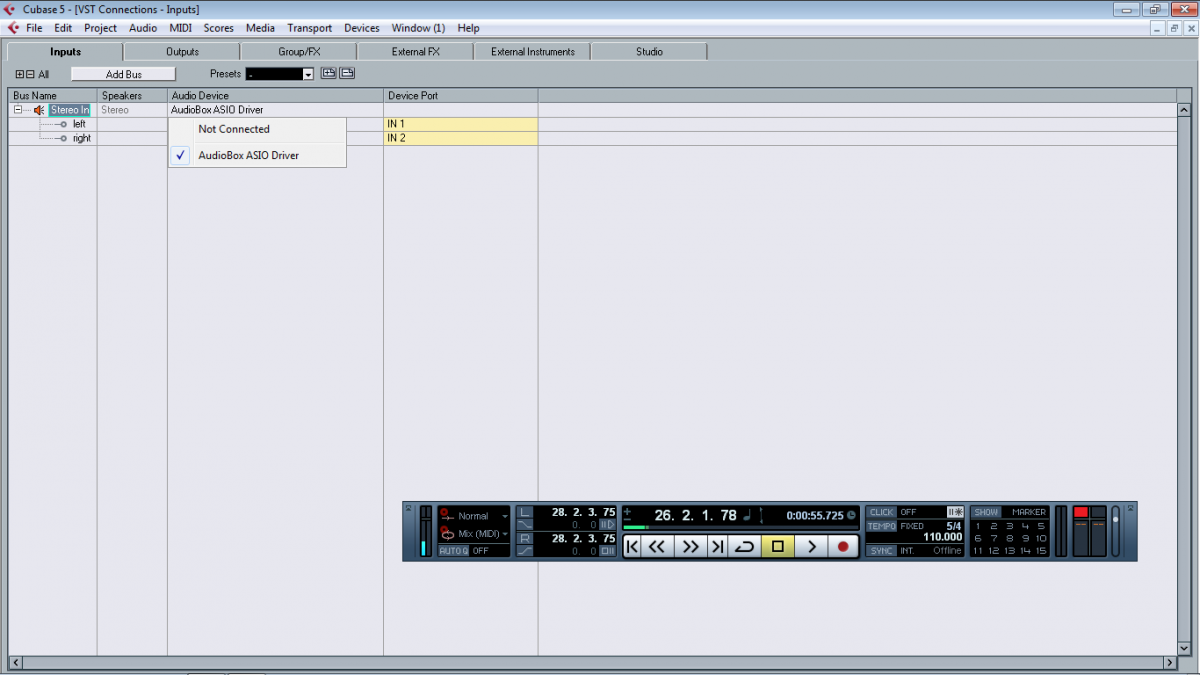Go to next marker or project end
1200x675 pixels.
[718, 547]
